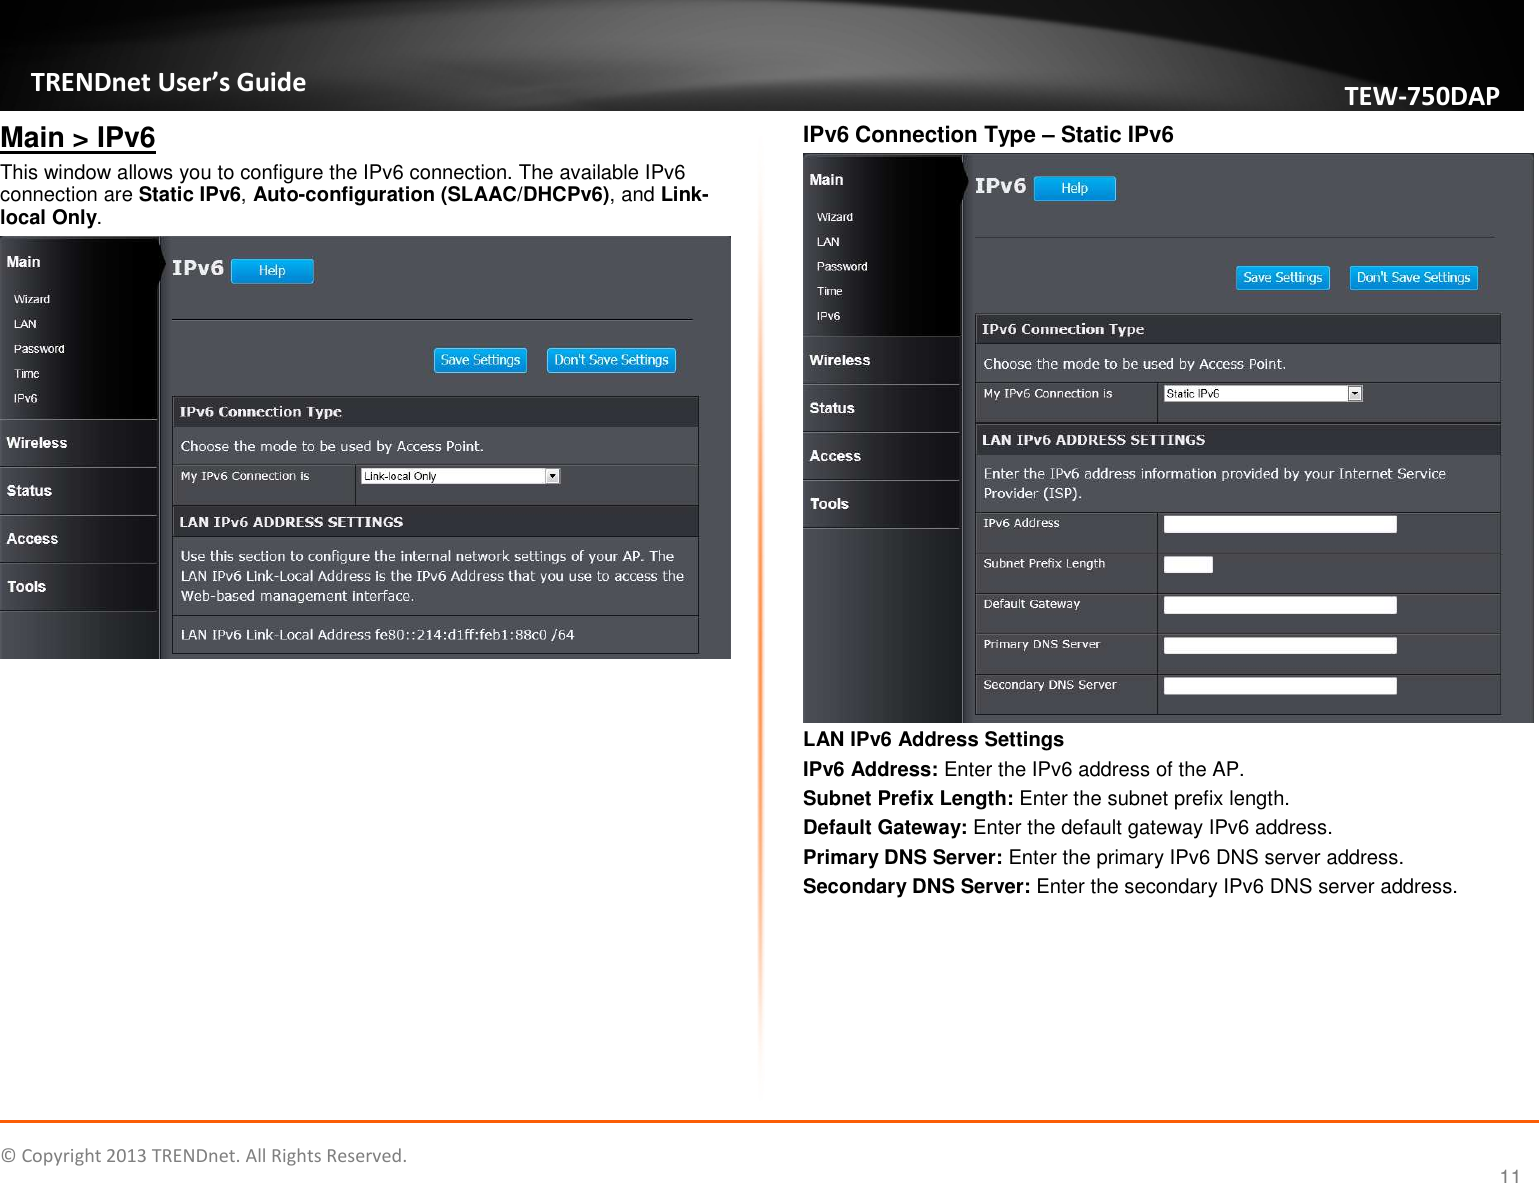Click the Subnet Prefix Length input field
Image resolution: width=1539 pixels, height=1183 pixels.
pyautogui.click(x=1188, y=565)
